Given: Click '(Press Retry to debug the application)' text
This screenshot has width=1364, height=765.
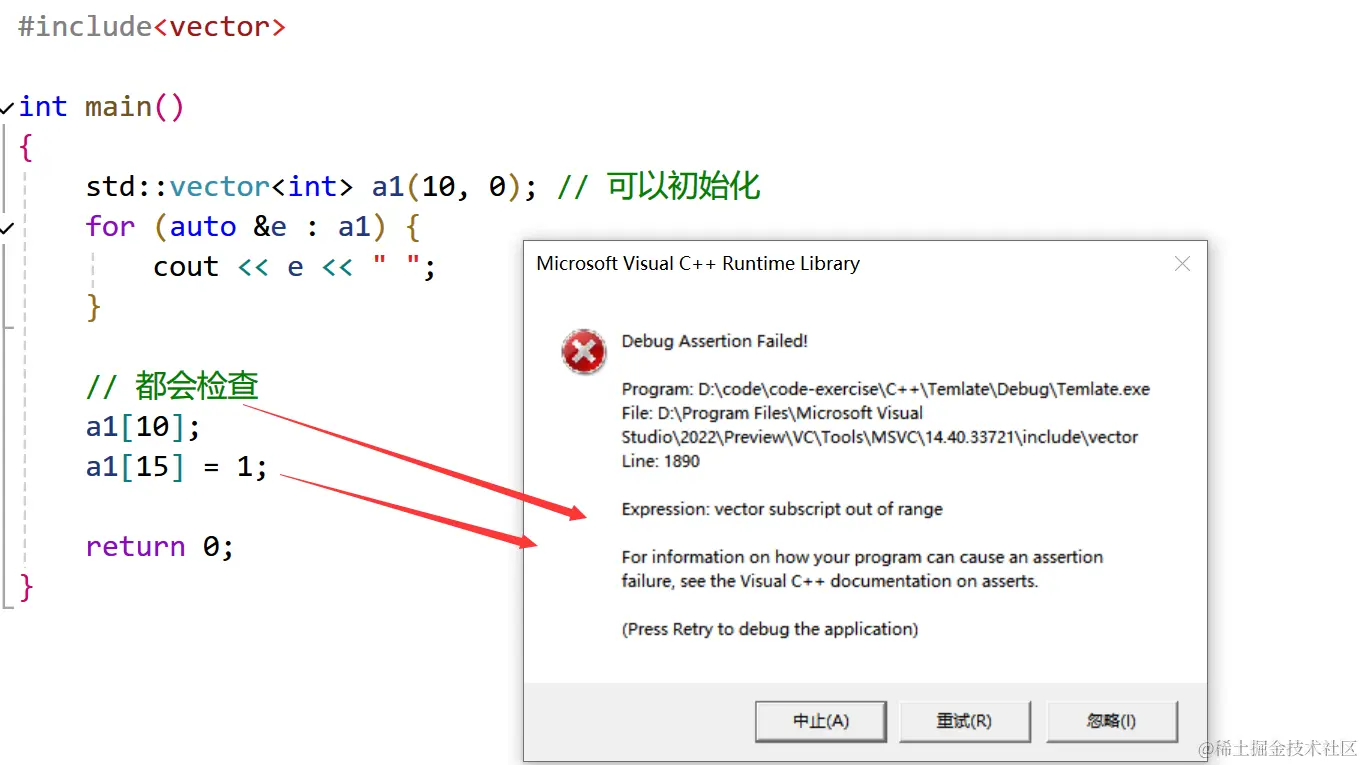Looking at the screenshot, I should click(x=770, y=629).
